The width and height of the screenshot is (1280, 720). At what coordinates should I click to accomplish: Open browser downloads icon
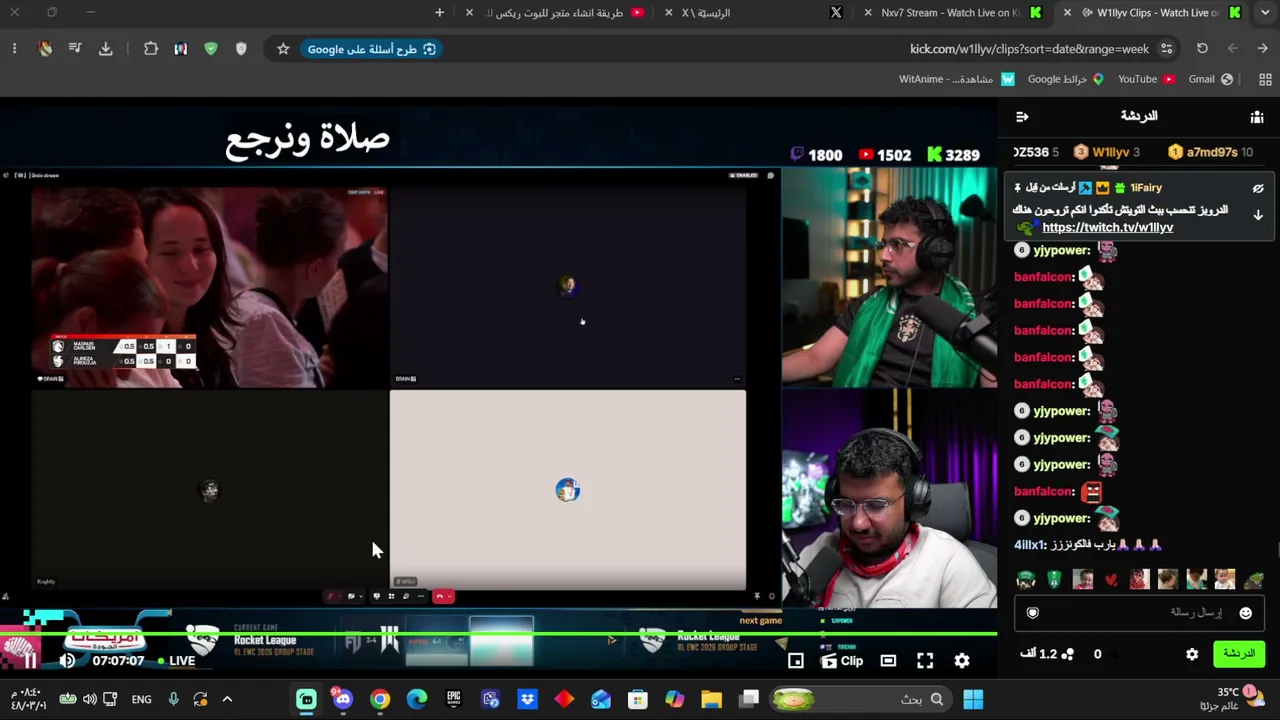tap(106, 49)
